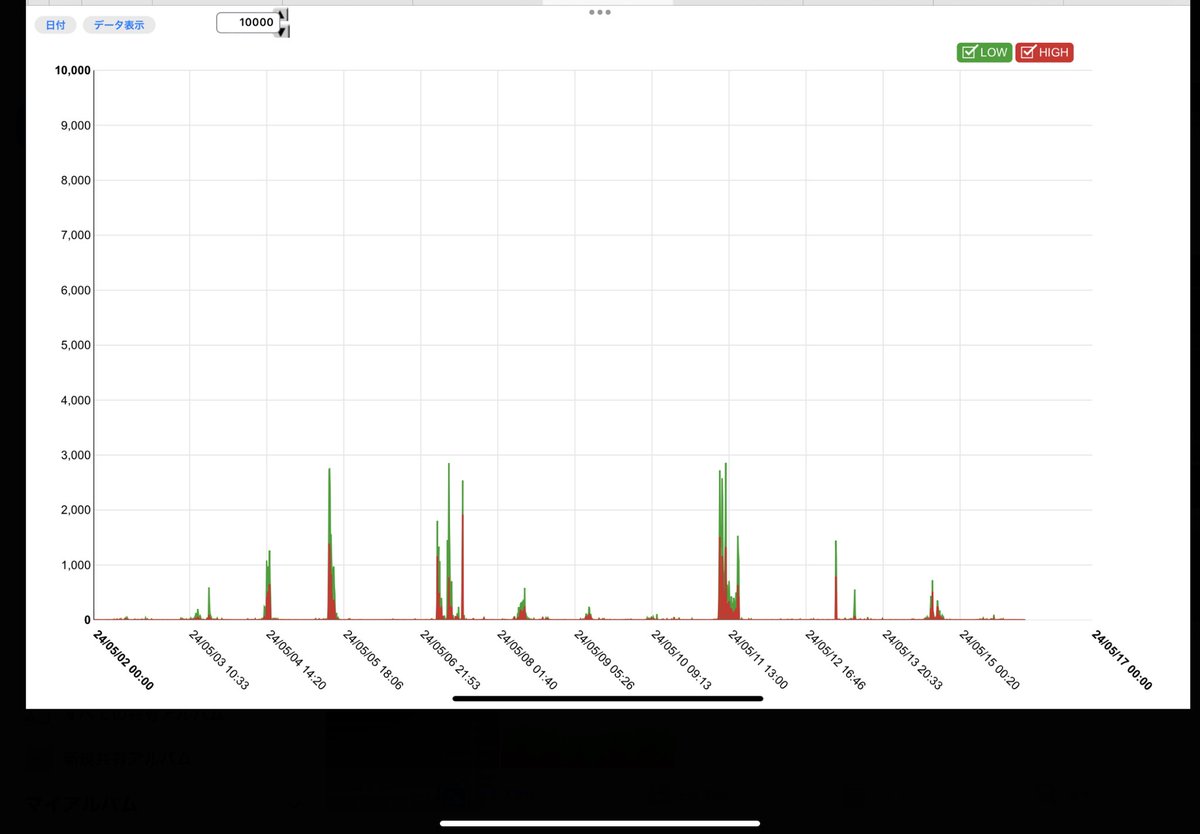Click the 24/05/05 18:06 axis label

tap(373, 660)
